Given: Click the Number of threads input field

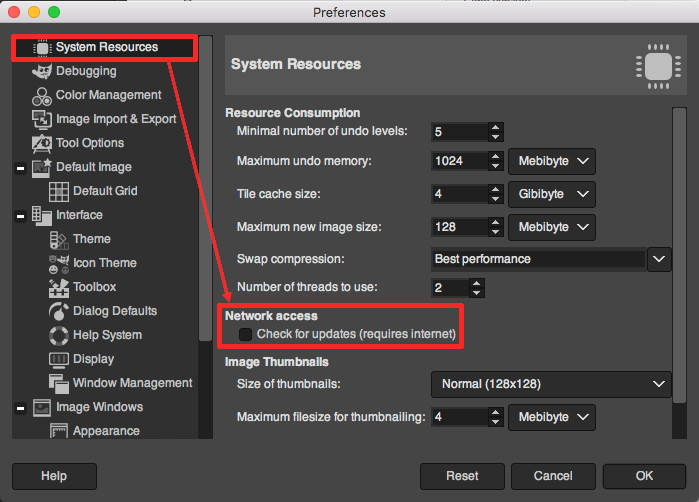Looking at the screenshot, I should click(450, 288).
